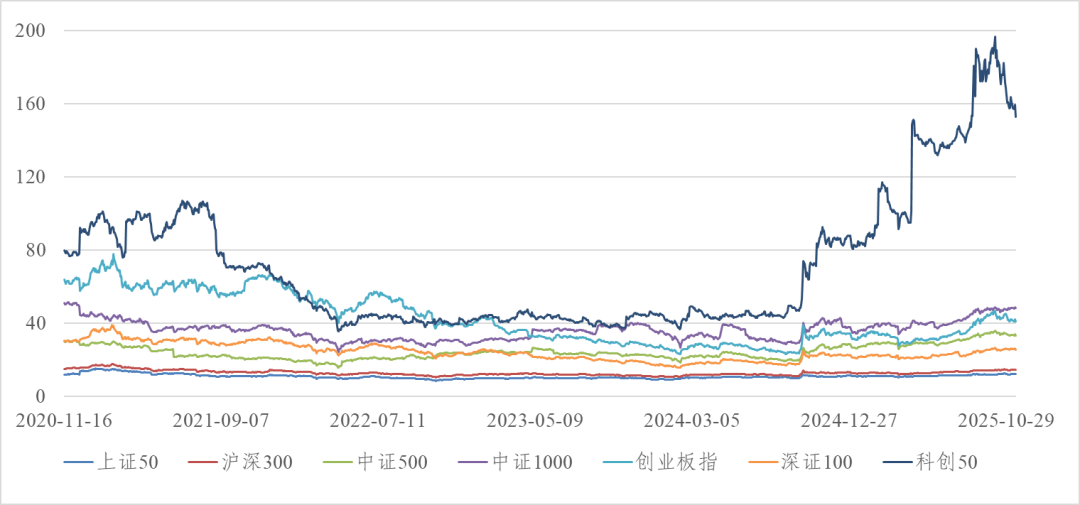
Task: Click the 科创50 line's peak near 200
Action: (994, 38)
